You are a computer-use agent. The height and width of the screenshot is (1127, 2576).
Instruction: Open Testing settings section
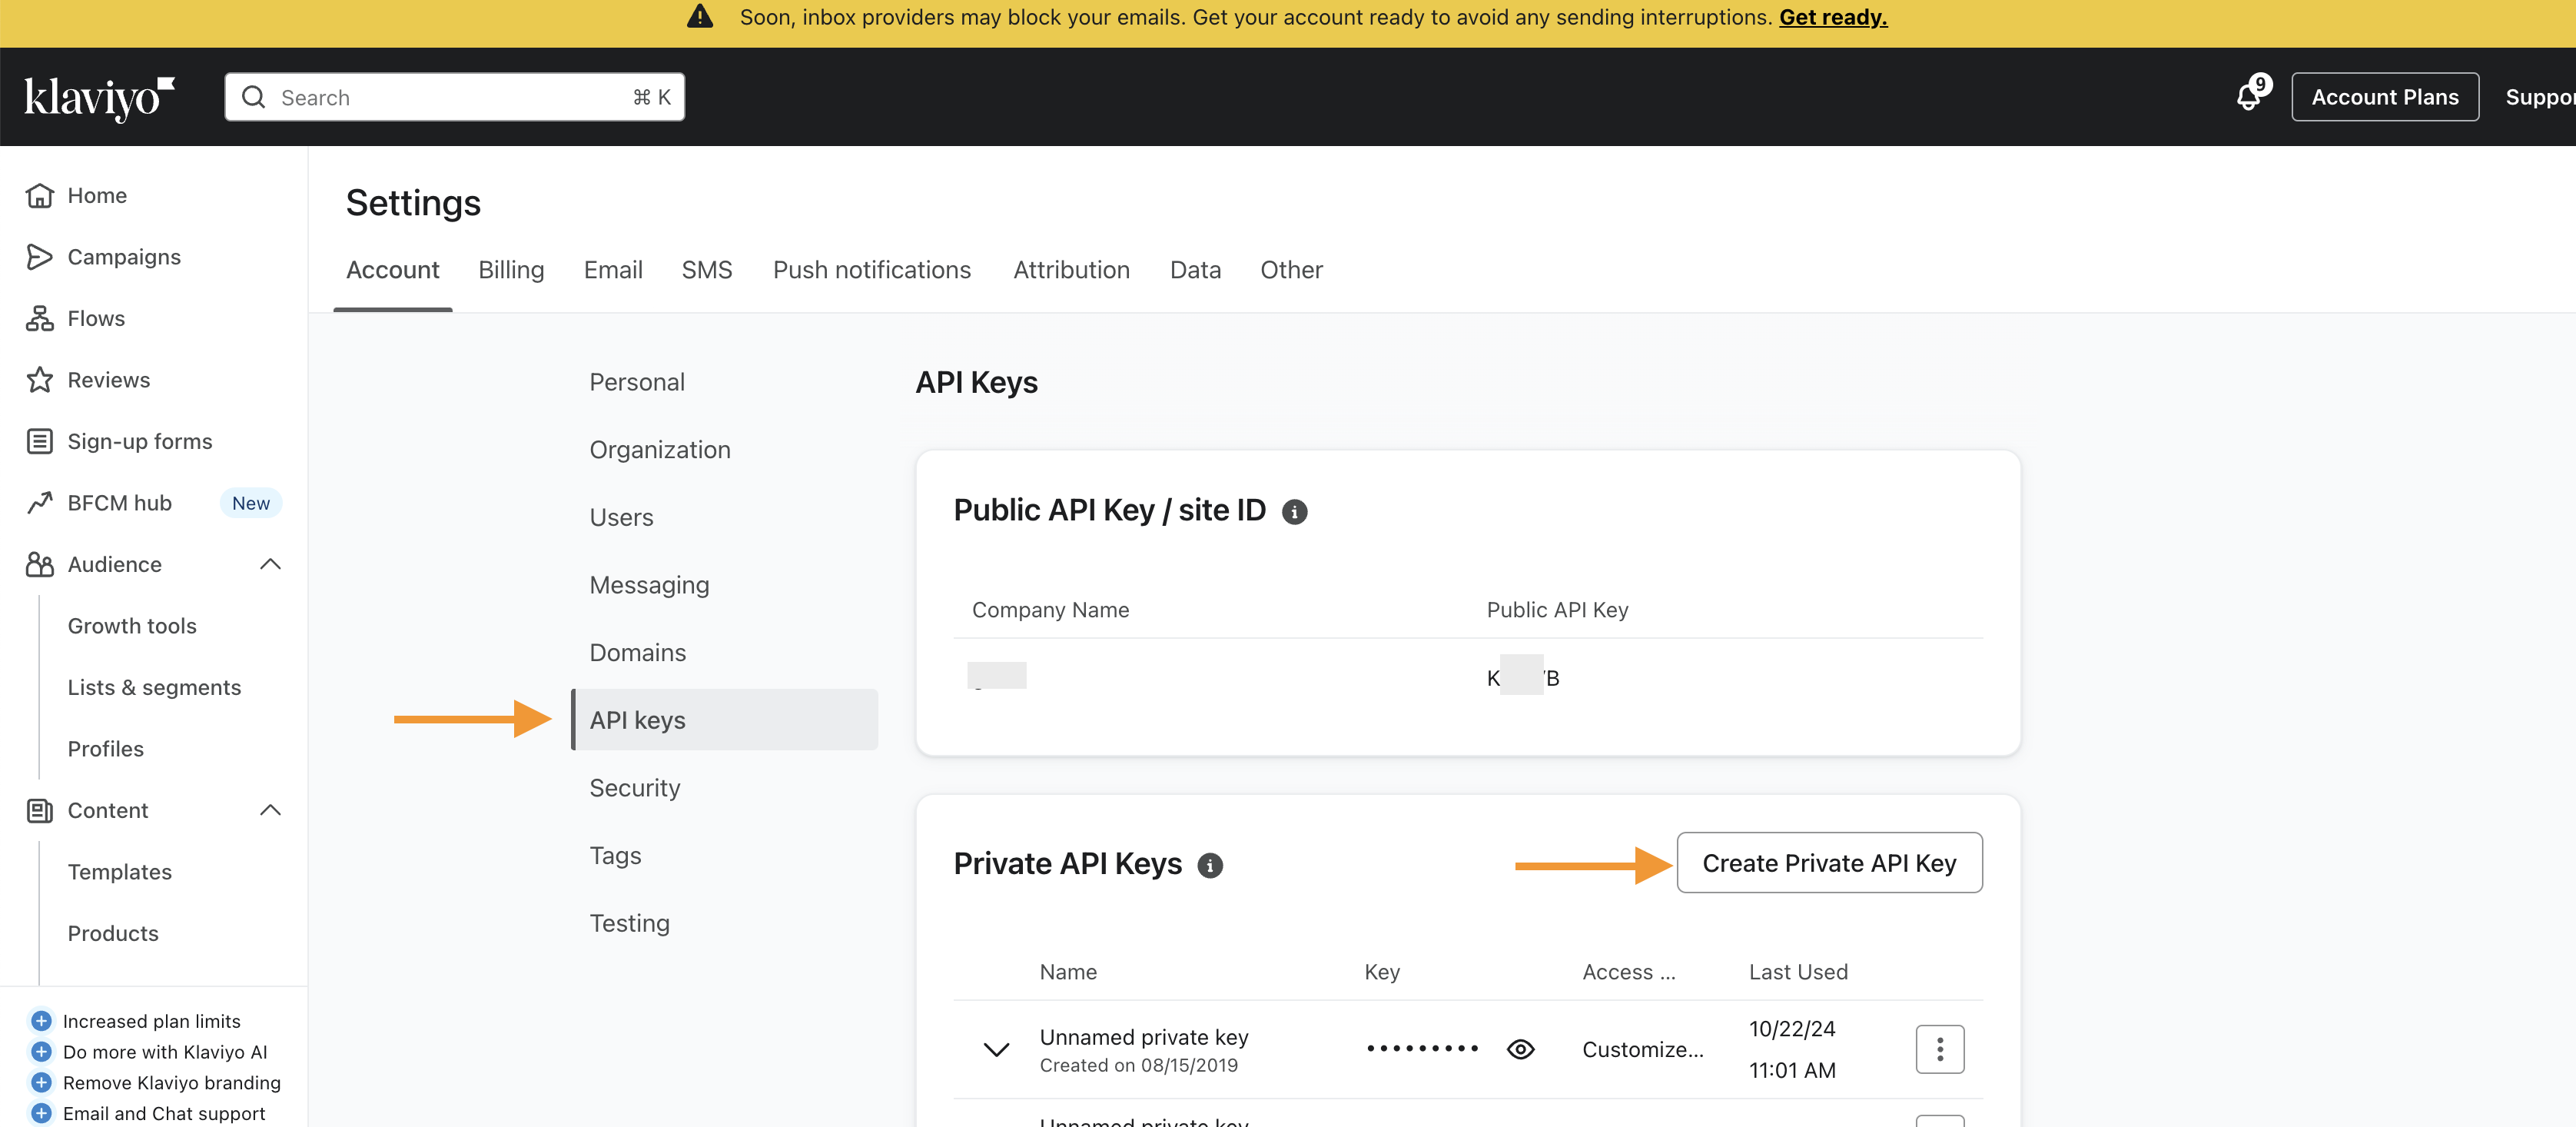(629, 923)
